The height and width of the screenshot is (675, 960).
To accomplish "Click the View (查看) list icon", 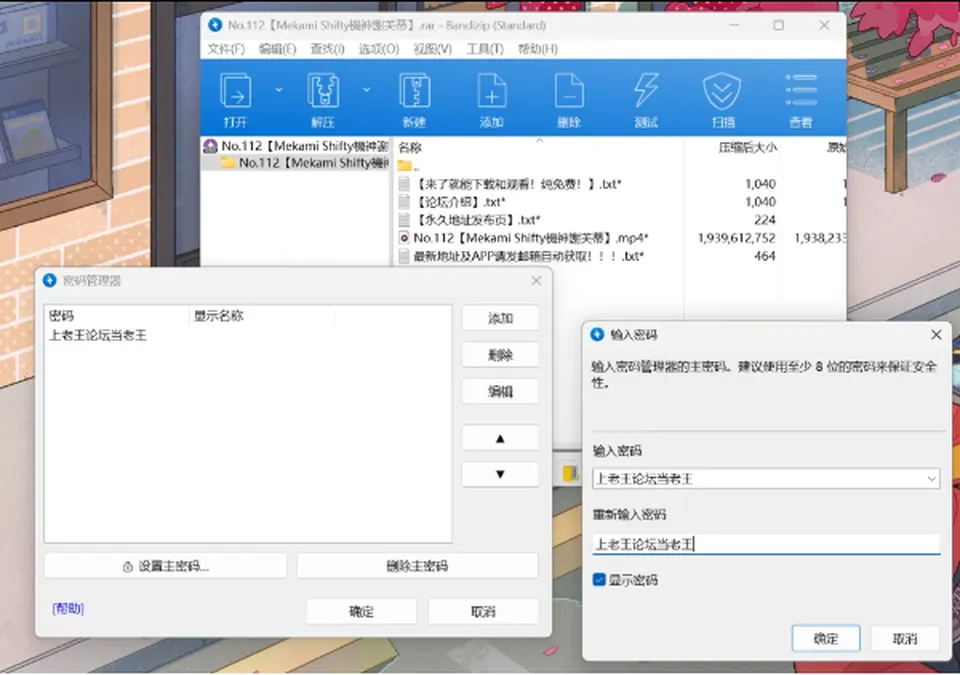I will [801, 100].
